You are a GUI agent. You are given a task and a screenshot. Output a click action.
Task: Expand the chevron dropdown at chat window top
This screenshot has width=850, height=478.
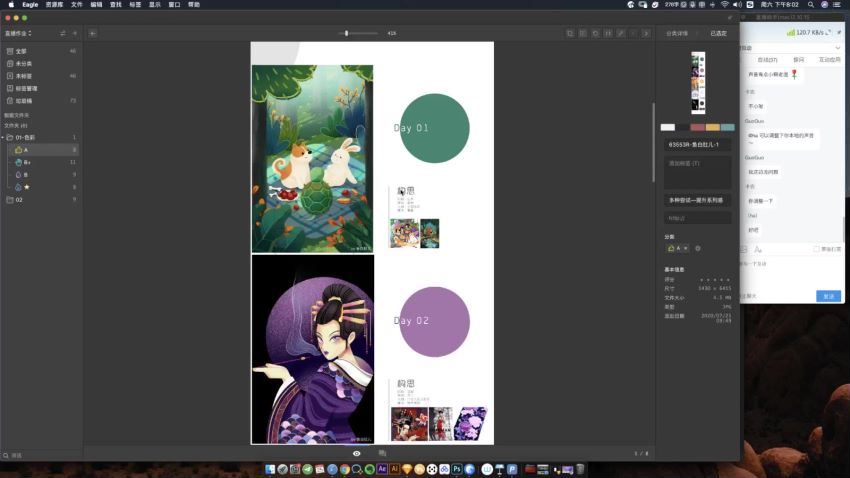pos(838,48)
